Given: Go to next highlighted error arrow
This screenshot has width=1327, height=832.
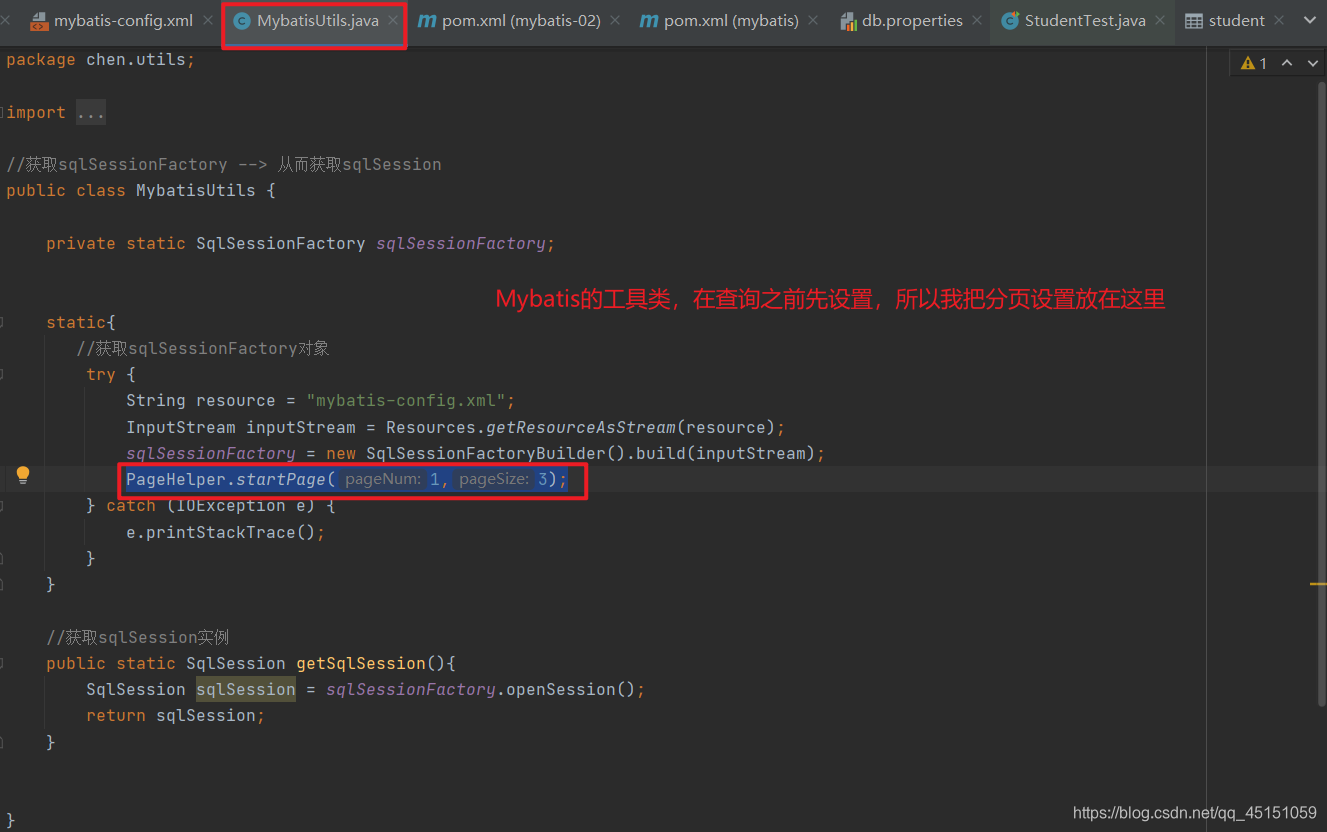Looking at the screenshot, I should point(1311,63).
